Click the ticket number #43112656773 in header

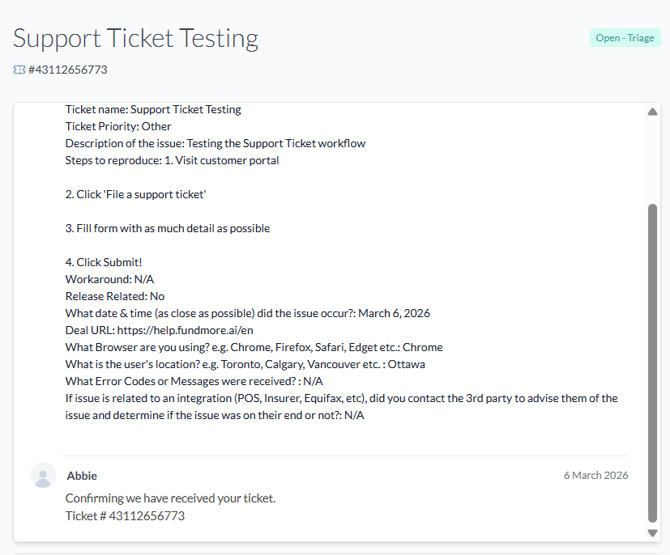point(67,70)
